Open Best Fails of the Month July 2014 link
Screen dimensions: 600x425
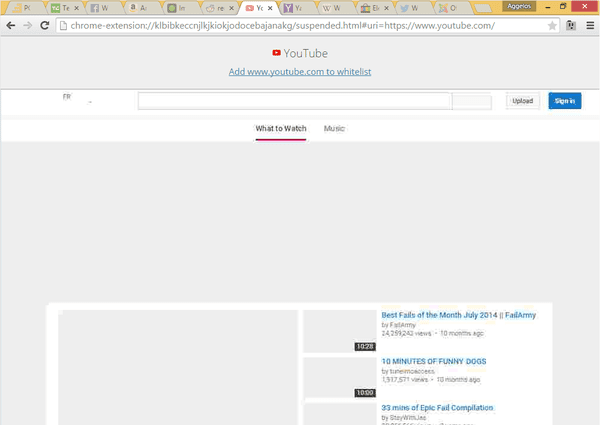tap(458, 315)
